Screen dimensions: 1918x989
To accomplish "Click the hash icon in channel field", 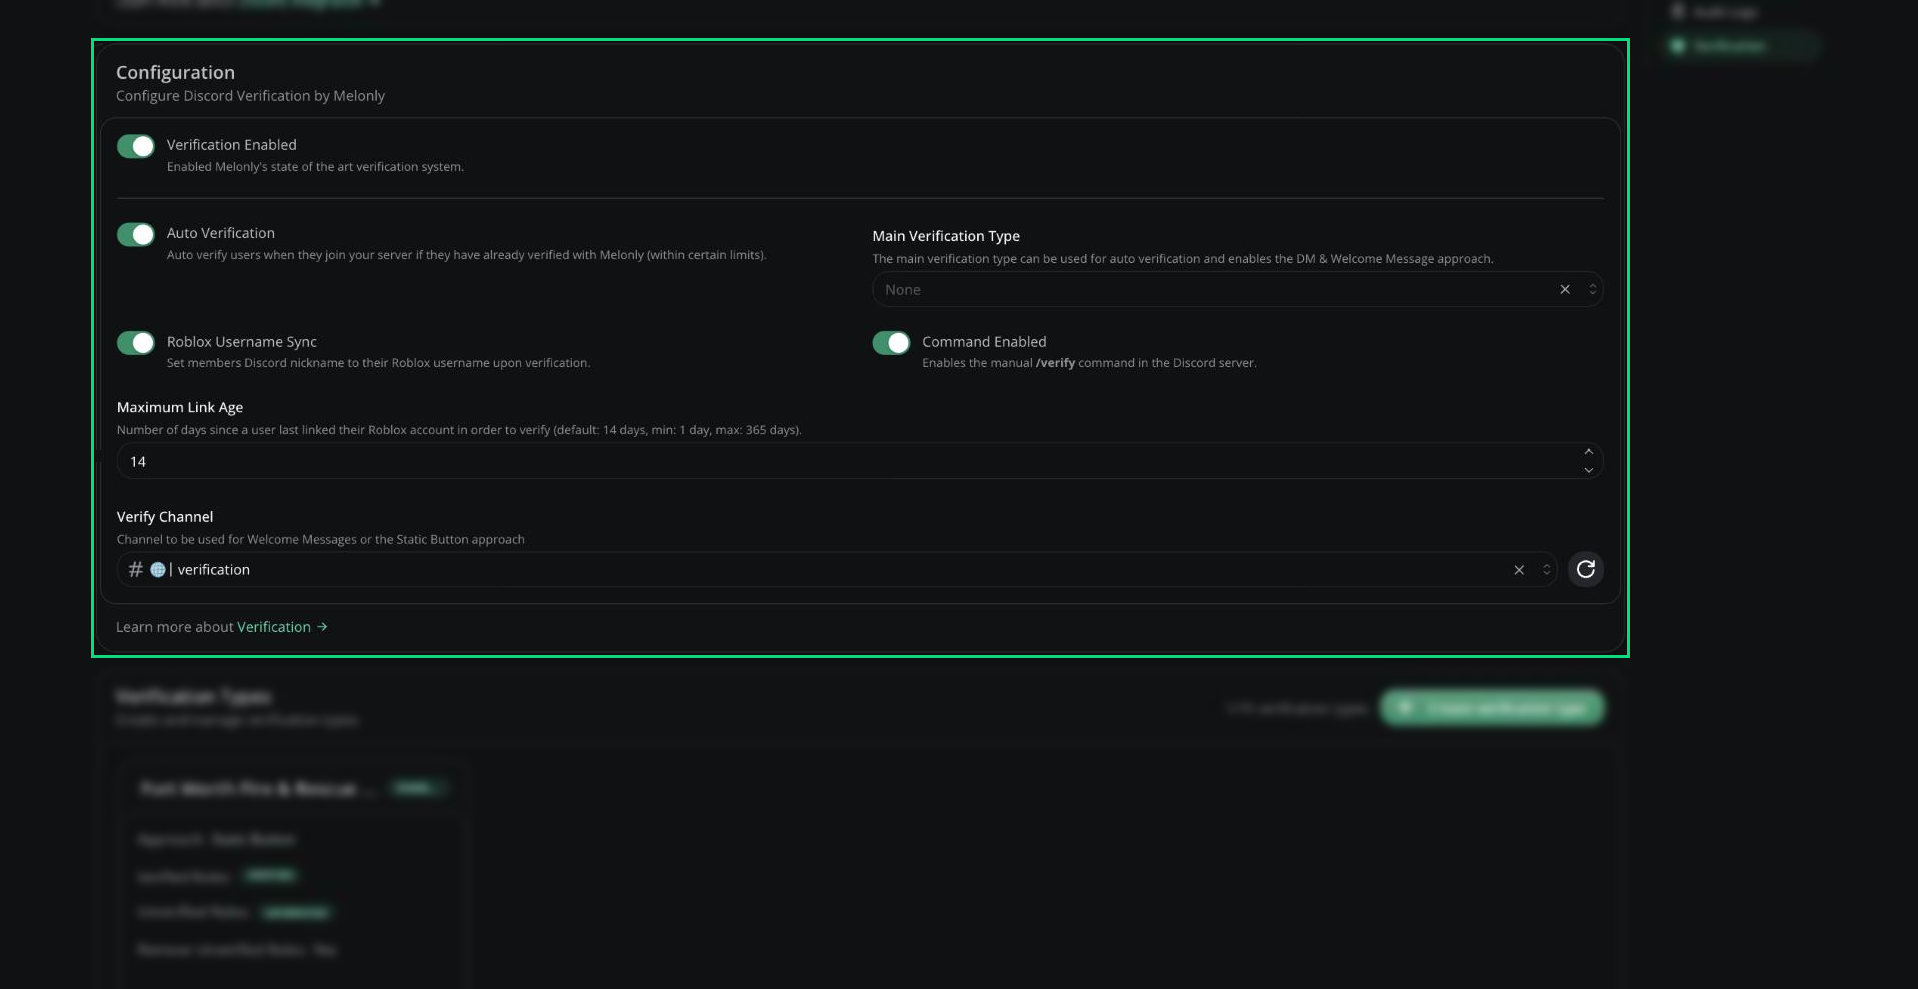I will tap(136, 570).
